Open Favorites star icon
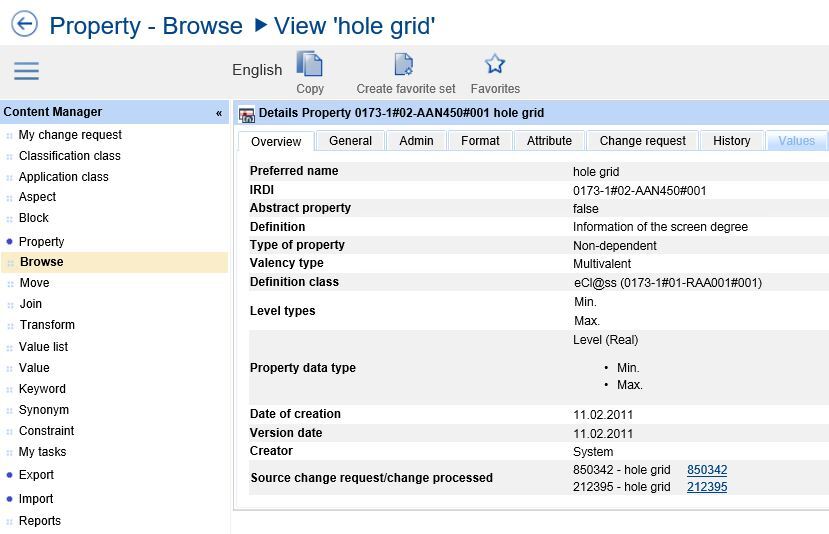Viewport: 829px width, 534px height. [x=495, y=65]
